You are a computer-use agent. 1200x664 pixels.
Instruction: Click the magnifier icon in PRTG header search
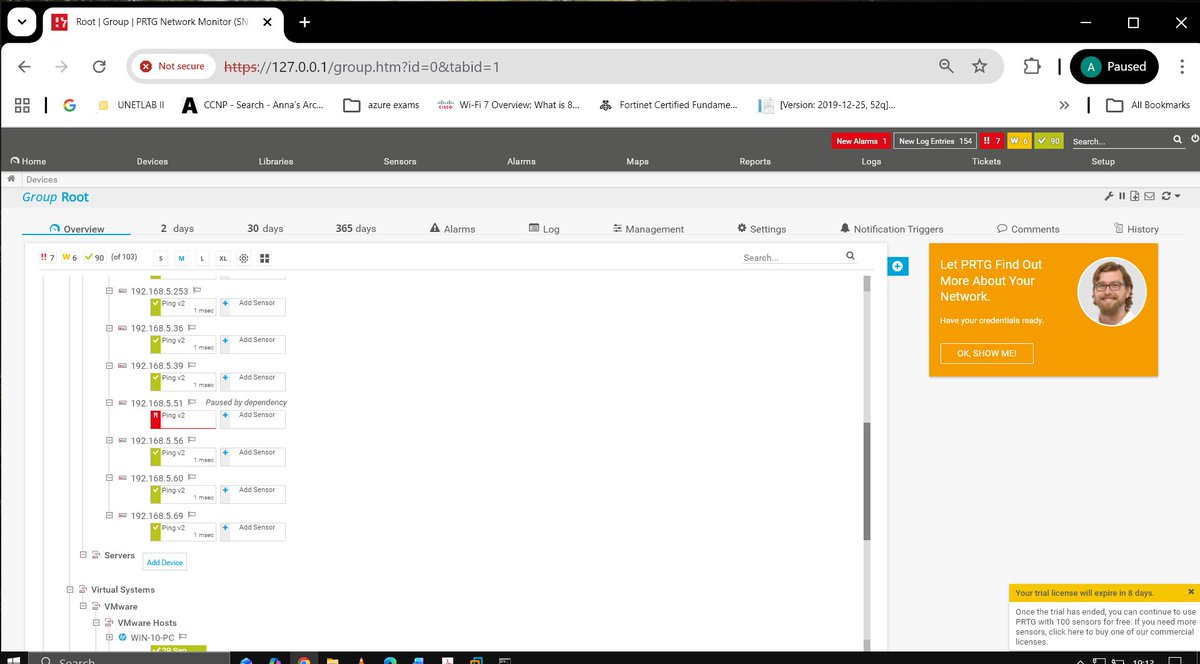1178,140
